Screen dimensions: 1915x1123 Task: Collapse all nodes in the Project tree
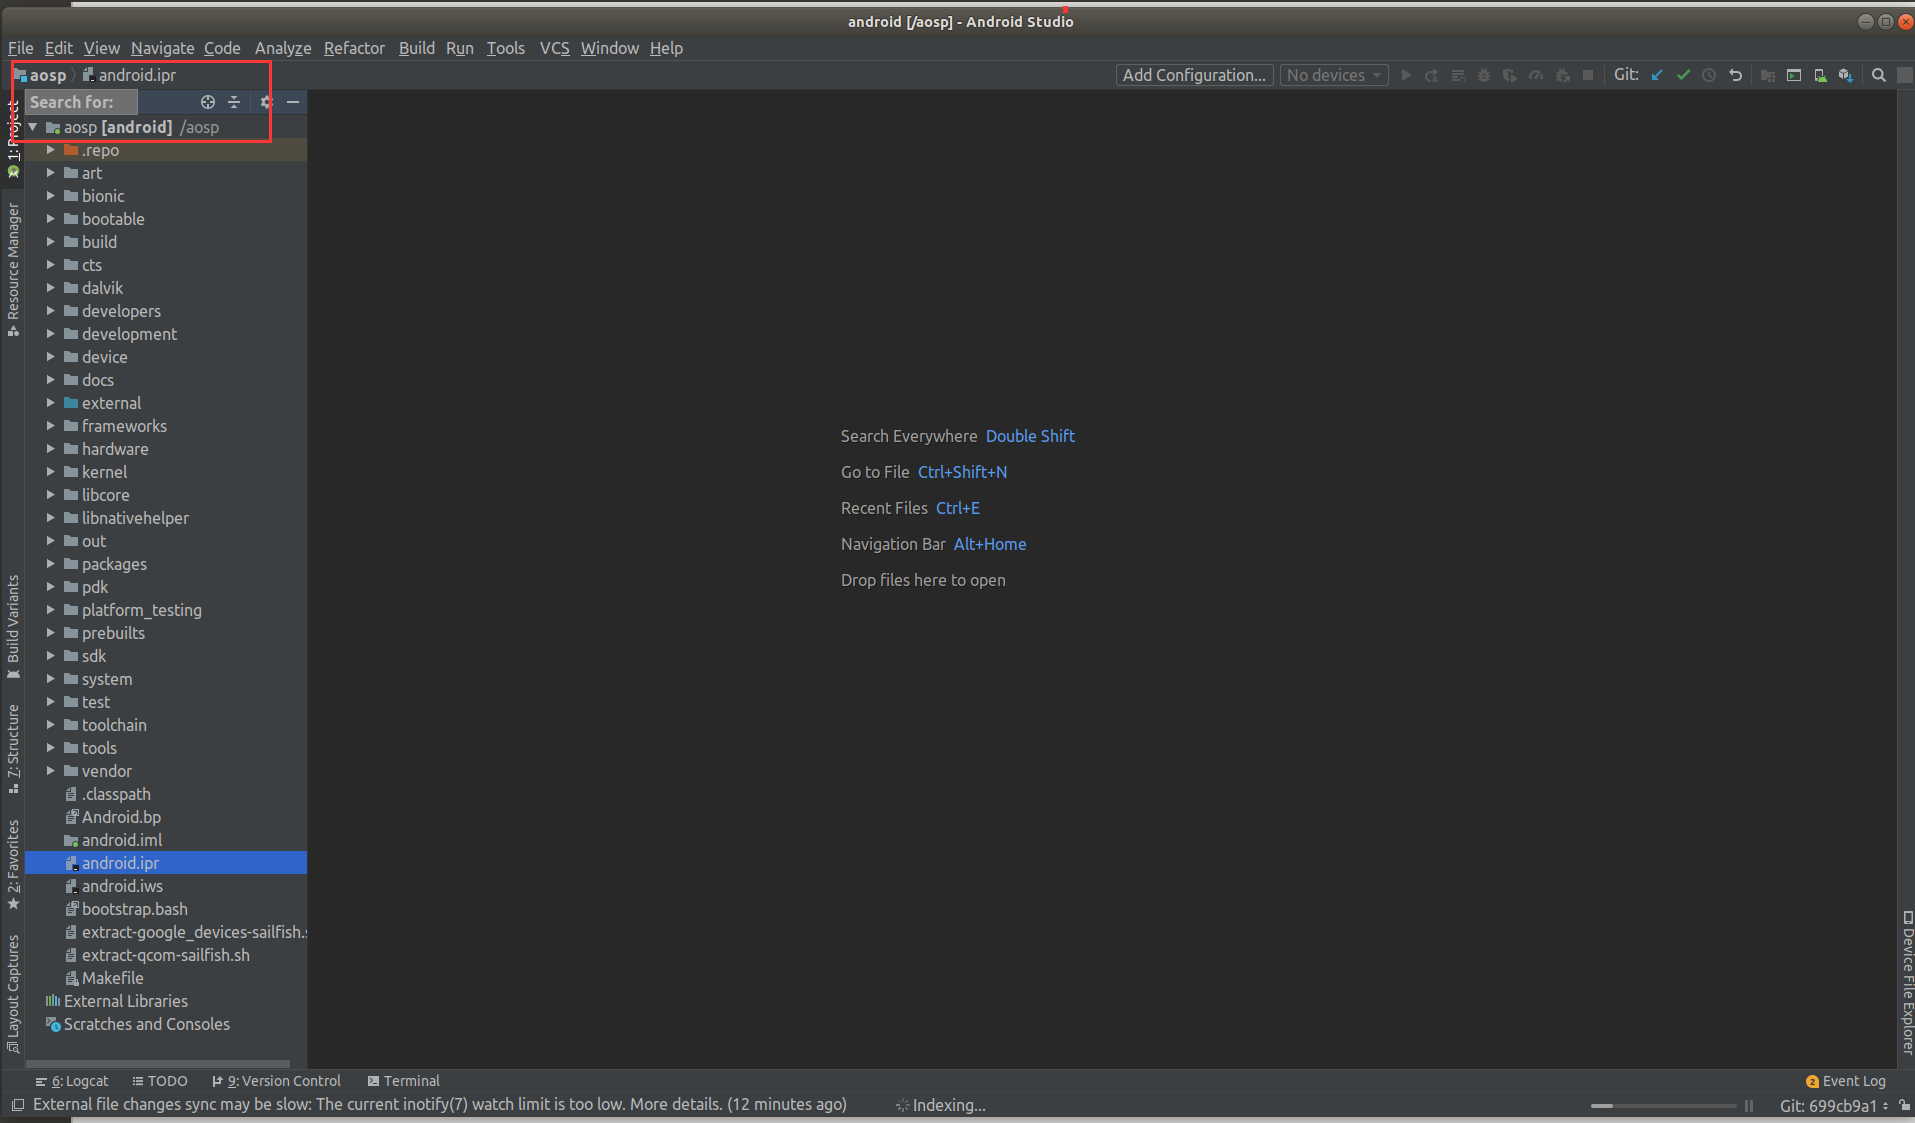pyautogui.click(x=234, y=101)
